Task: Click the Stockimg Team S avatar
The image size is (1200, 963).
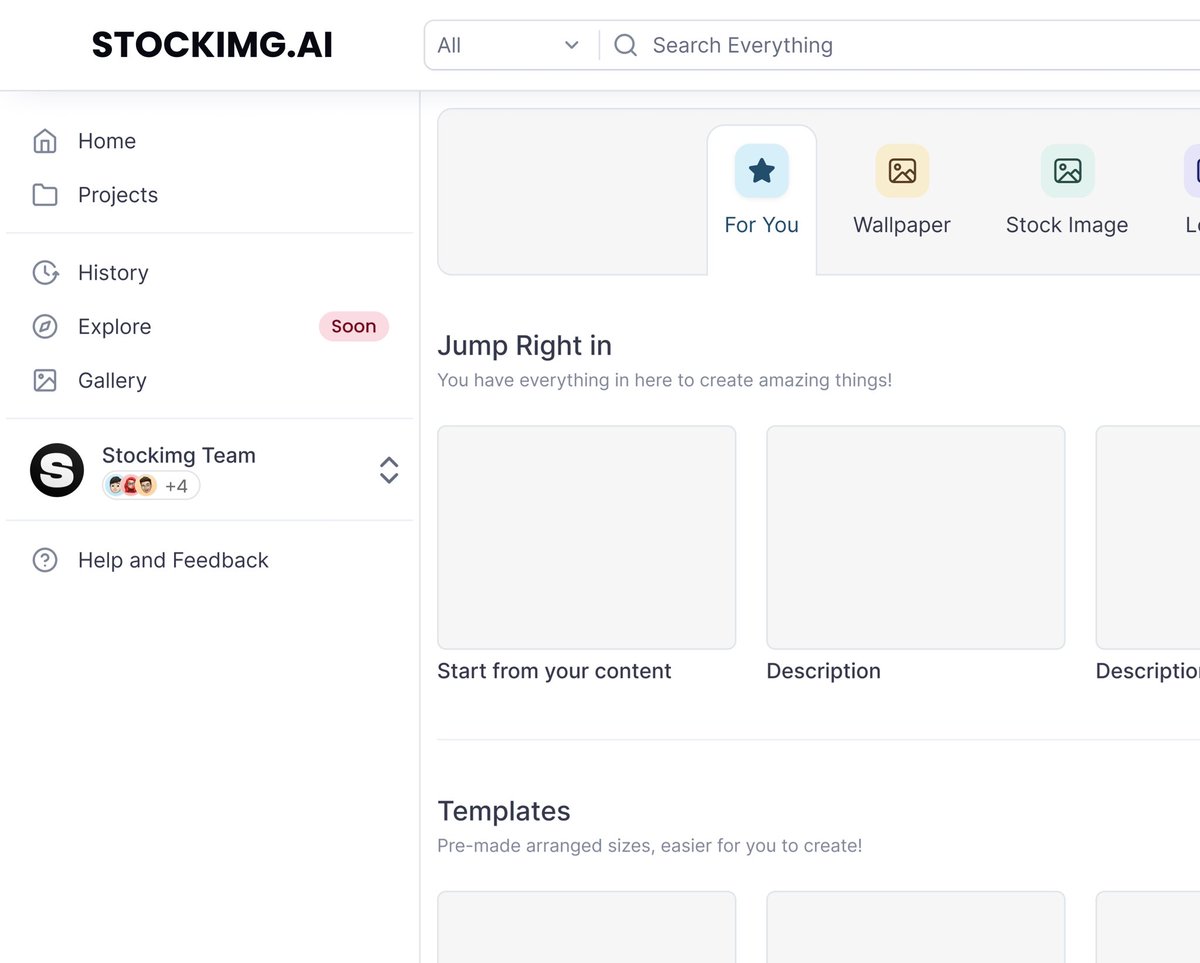Action: point(57,470)
